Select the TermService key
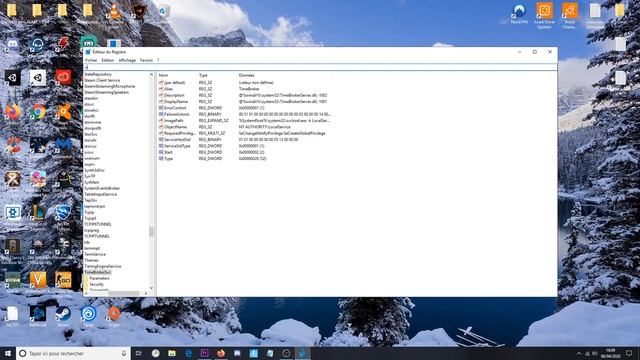This screenshot has height=360, width=640. pos(95,254)
